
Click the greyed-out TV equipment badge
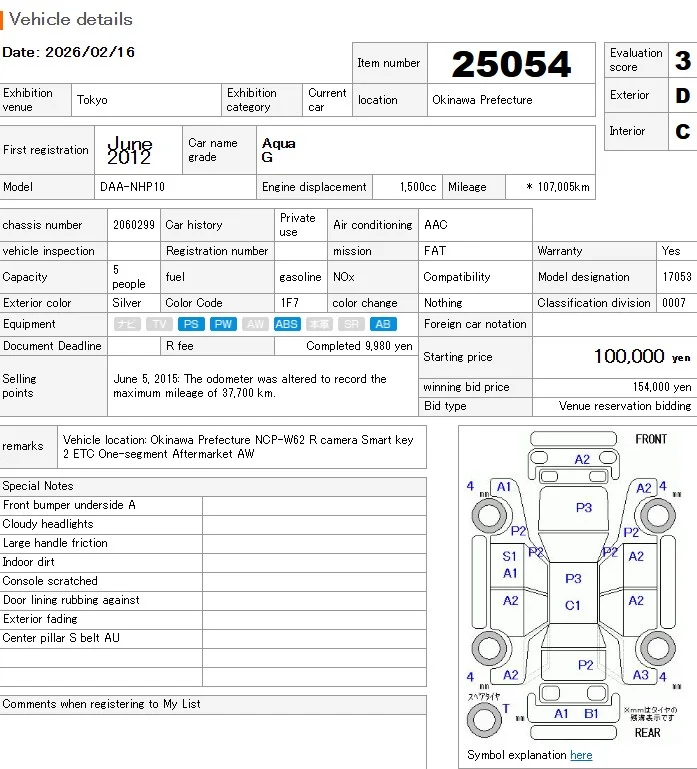pyautogui.click(x=159, y=324)
